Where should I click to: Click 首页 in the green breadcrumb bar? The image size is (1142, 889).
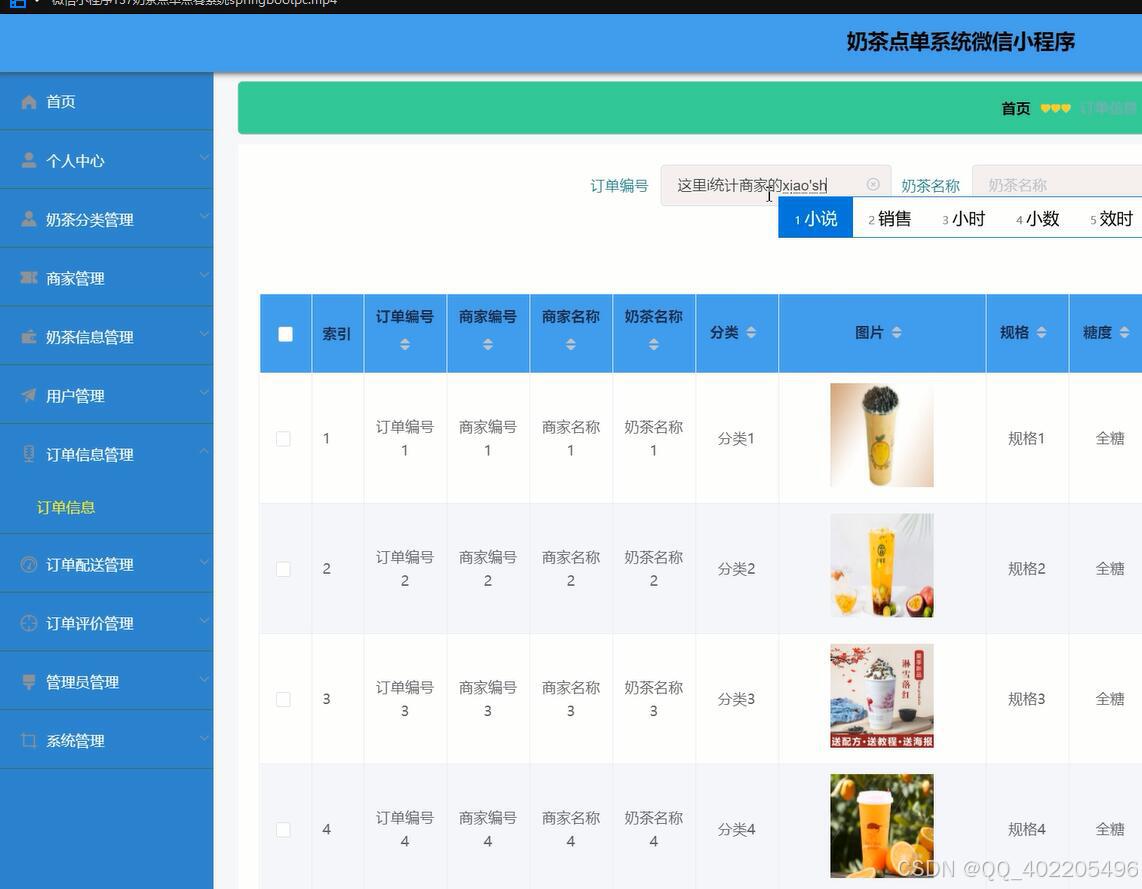pyautogui.click(x=1014, y=107)
